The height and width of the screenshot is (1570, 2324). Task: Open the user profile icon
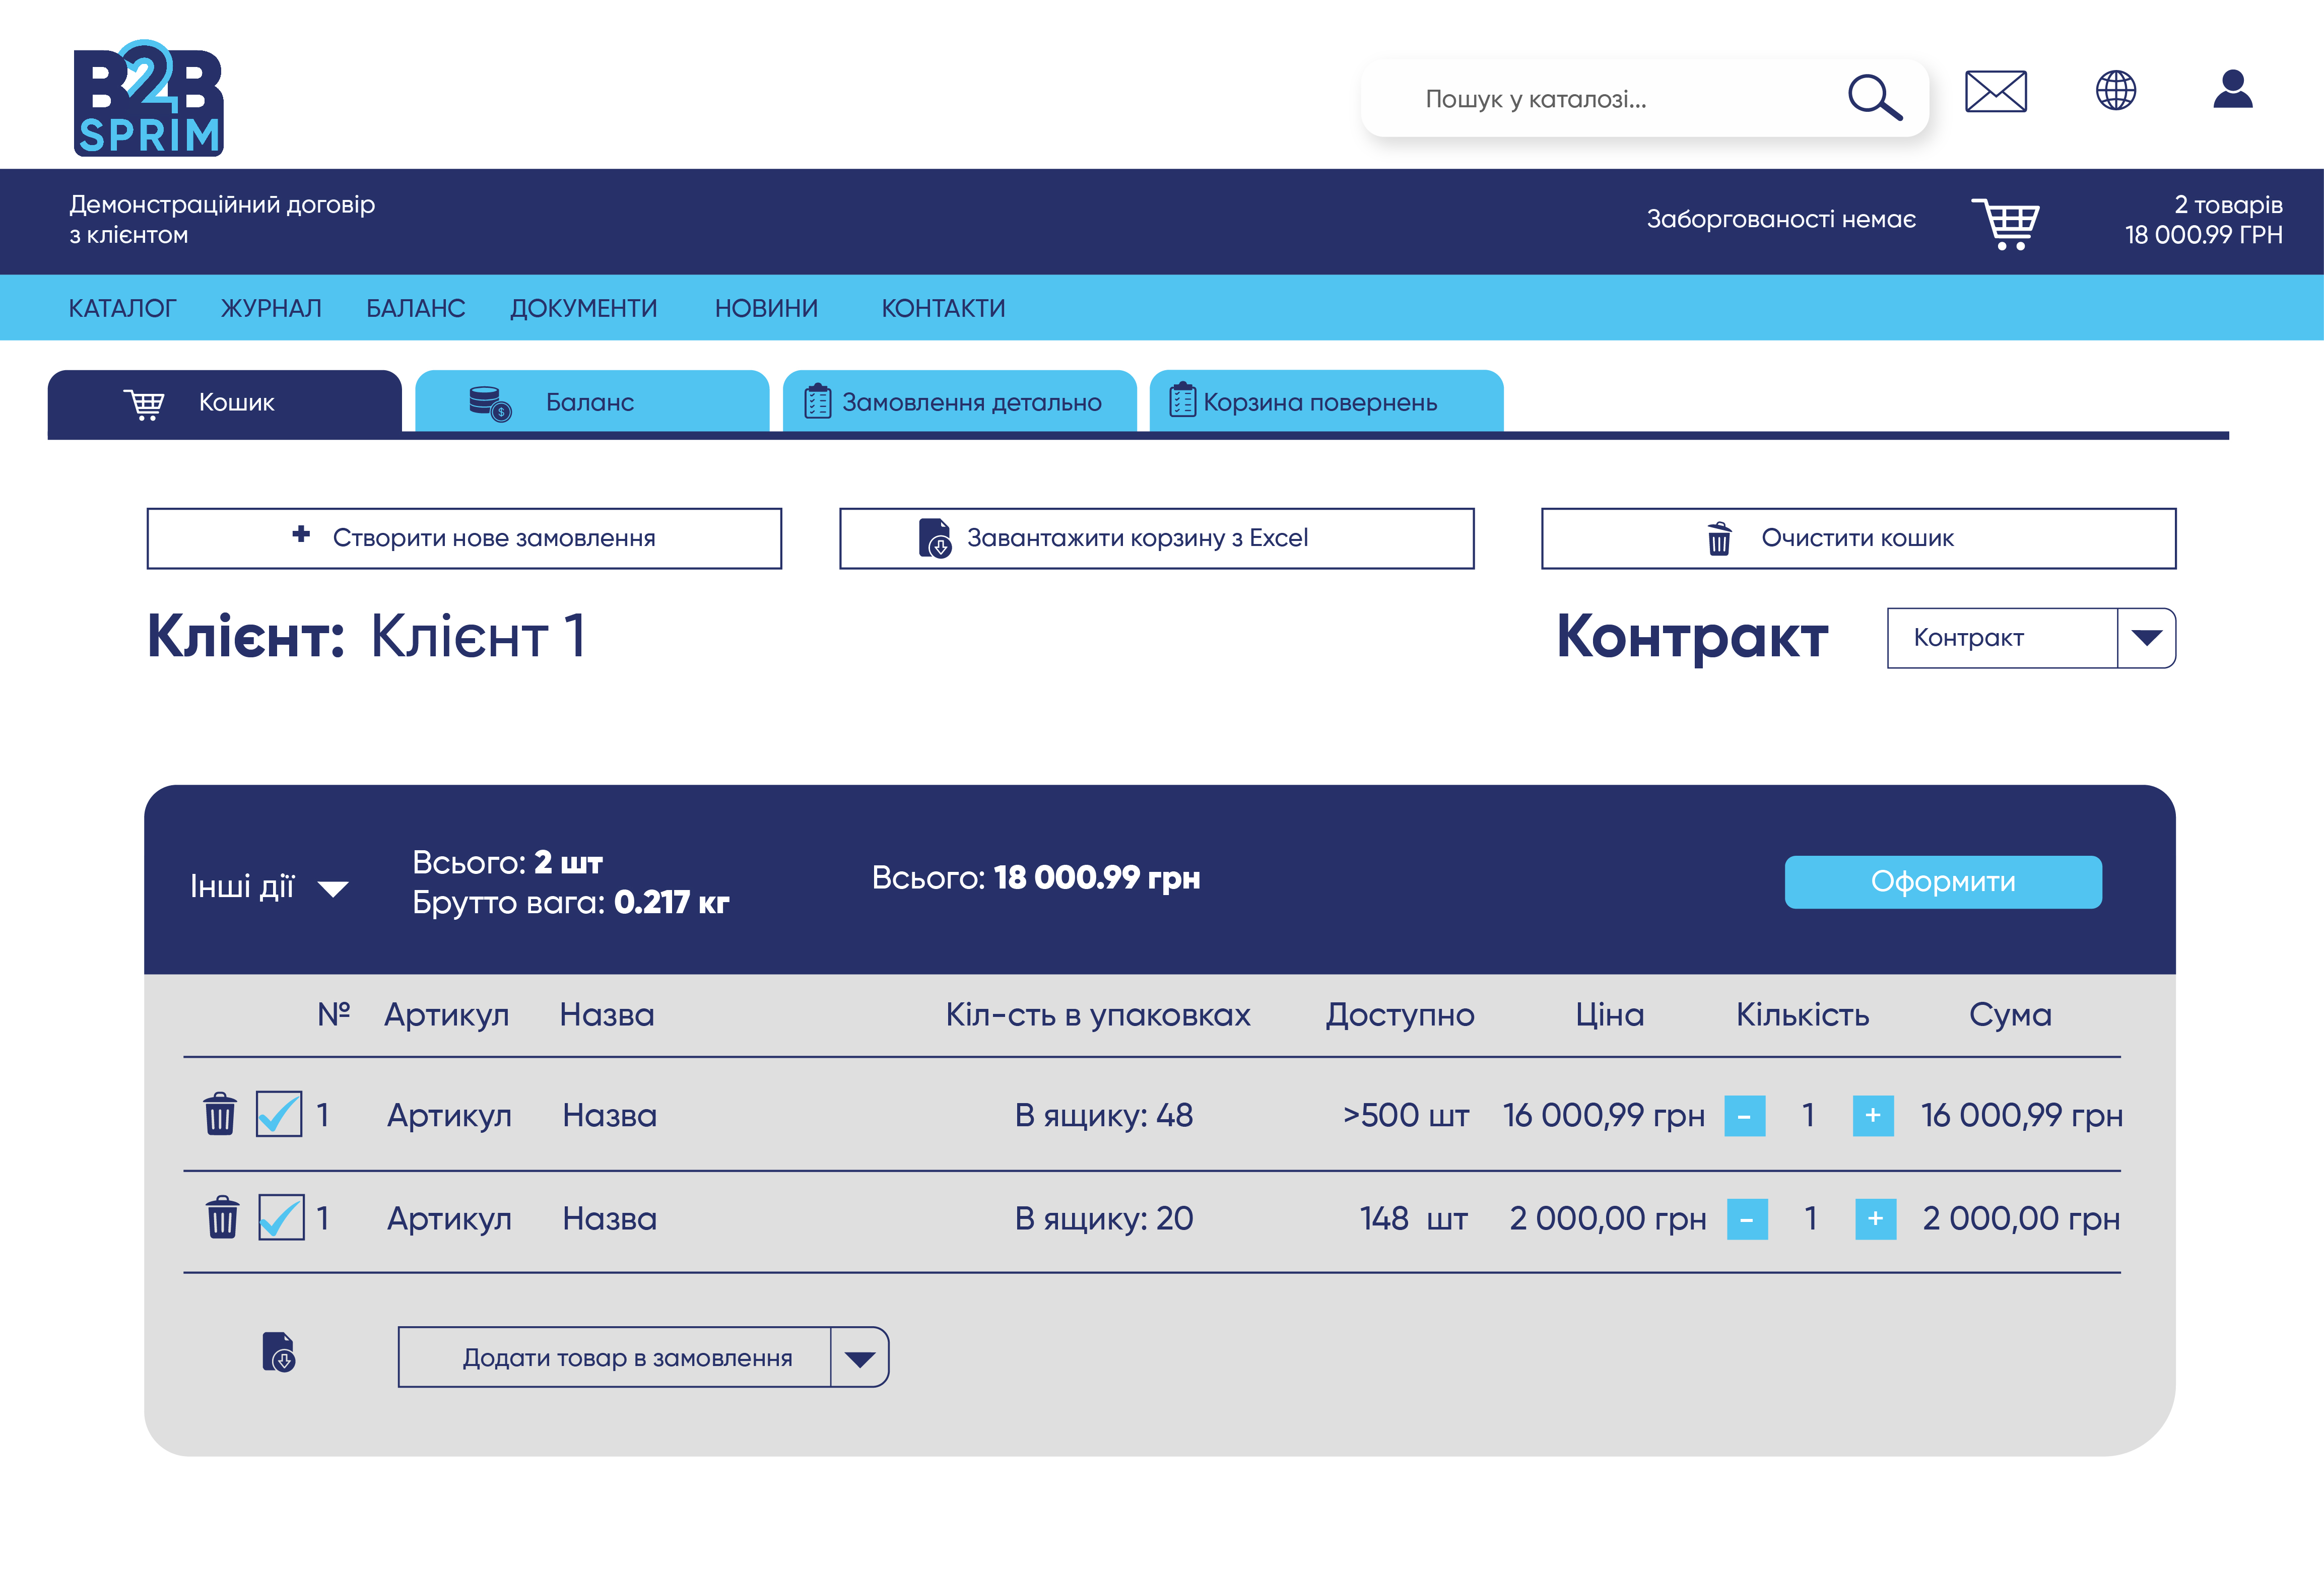click(2232, 88)
